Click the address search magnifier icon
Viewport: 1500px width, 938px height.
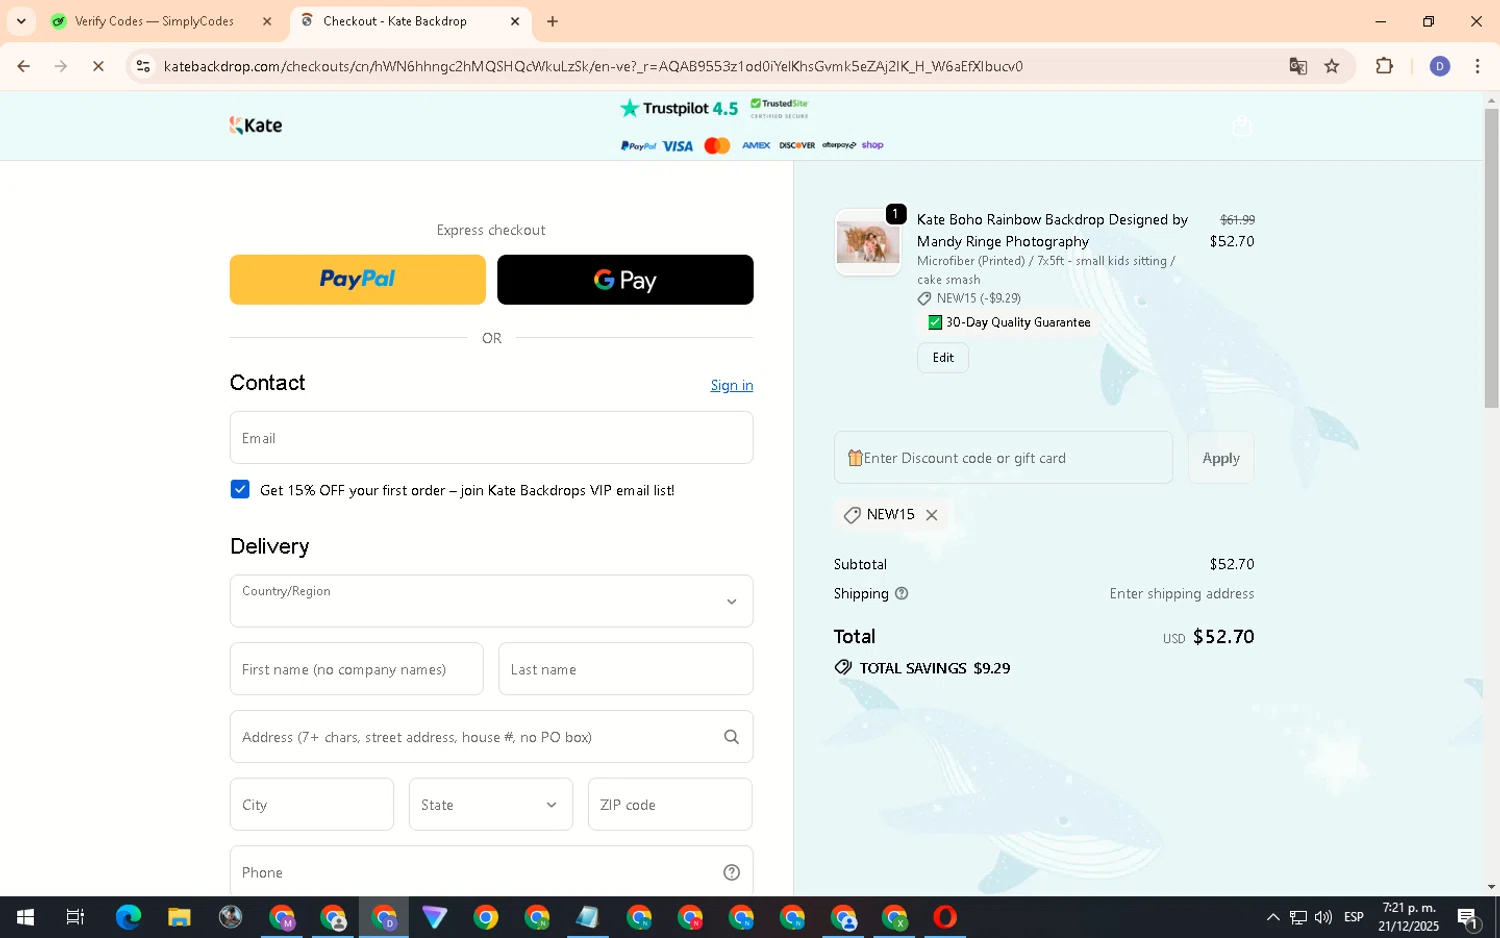(731, 737)
